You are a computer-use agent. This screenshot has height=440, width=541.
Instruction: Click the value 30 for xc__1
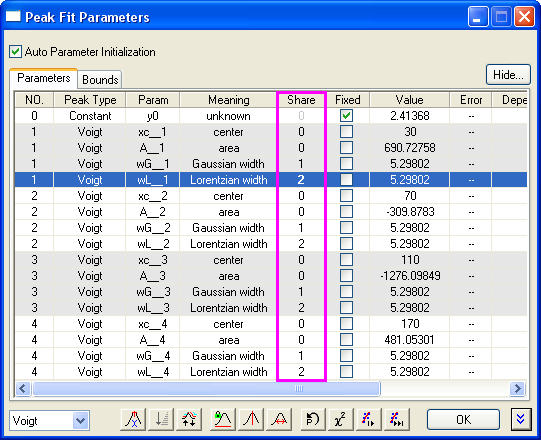(410, 131)
